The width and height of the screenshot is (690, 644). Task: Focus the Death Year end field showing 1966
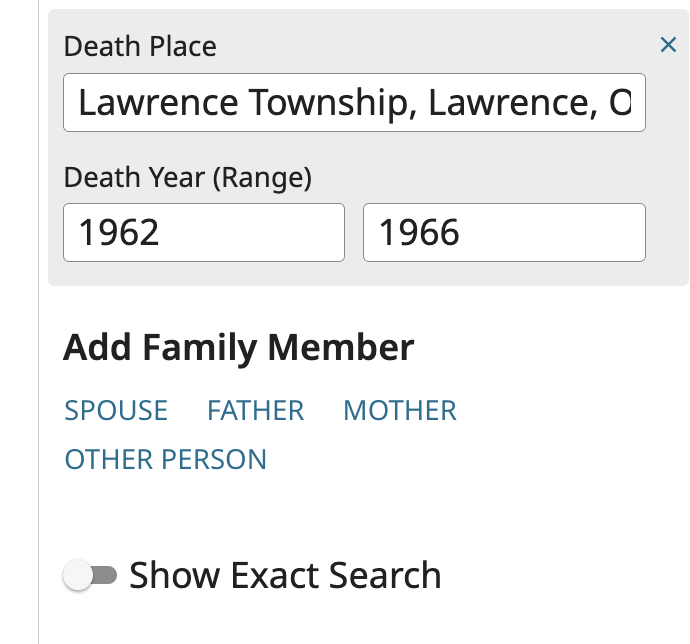(504, 233)
